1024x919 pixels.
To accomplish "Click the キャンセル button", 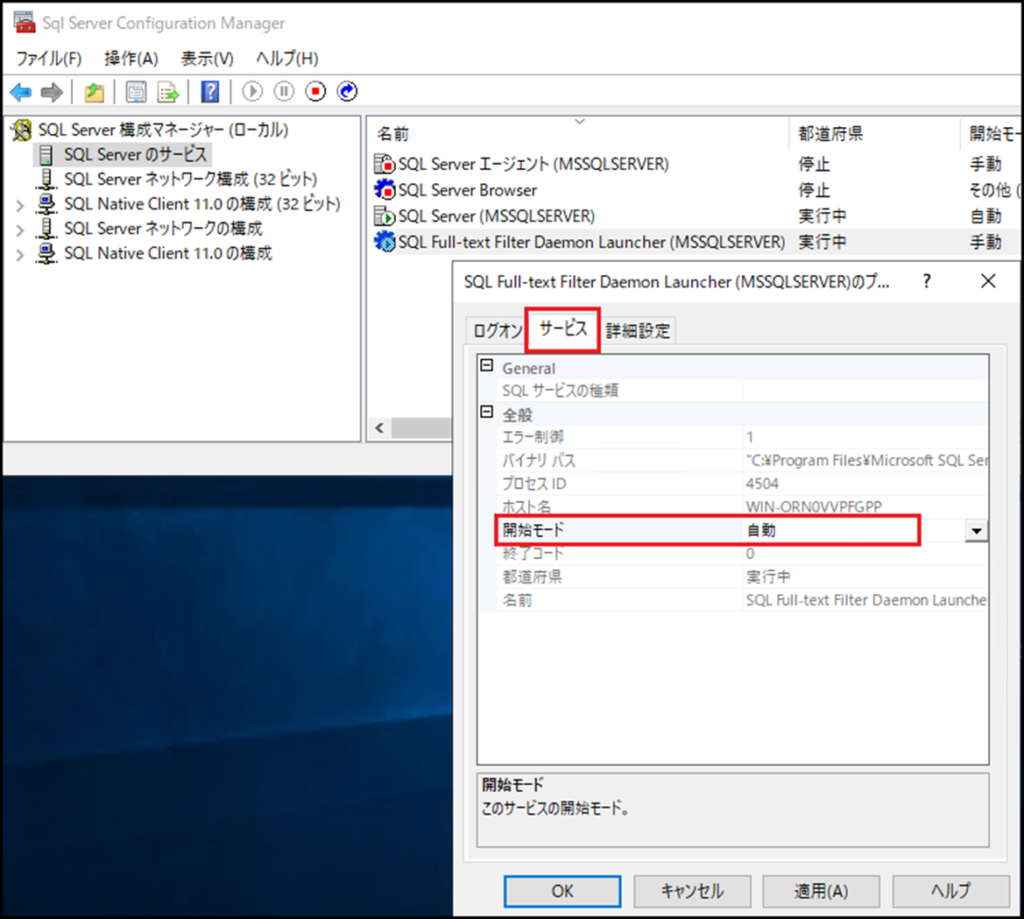I will coord(692,891).
